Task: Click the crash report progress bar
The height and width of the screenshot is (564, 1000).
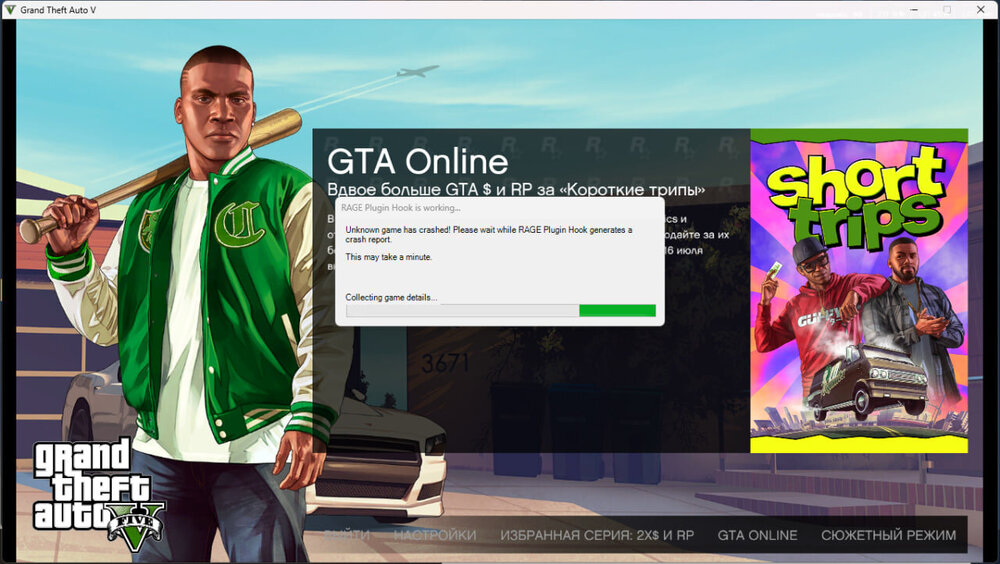Action: tap(501, 311)
